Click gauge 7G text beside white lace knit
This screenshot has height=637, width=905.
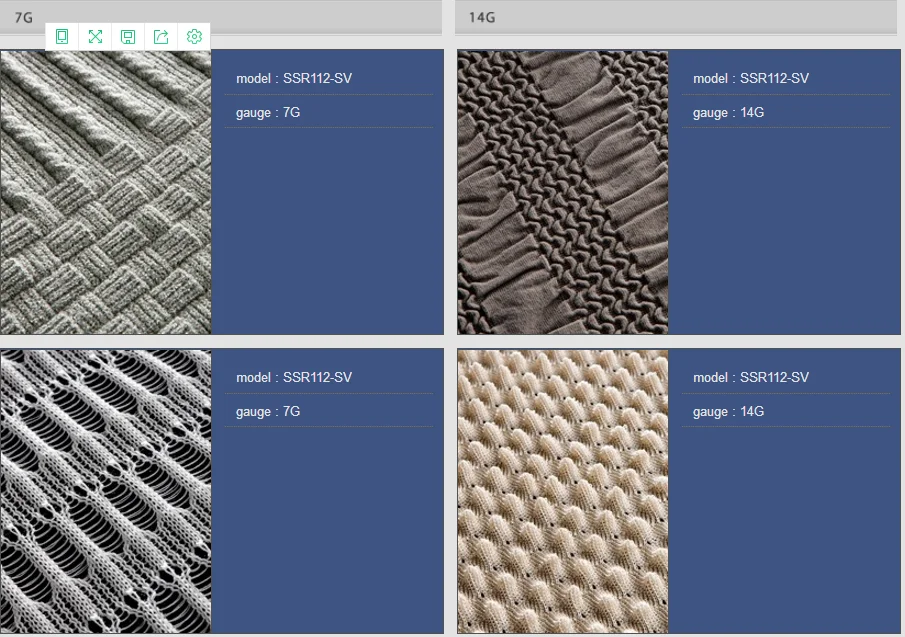(x=268, y=412)
